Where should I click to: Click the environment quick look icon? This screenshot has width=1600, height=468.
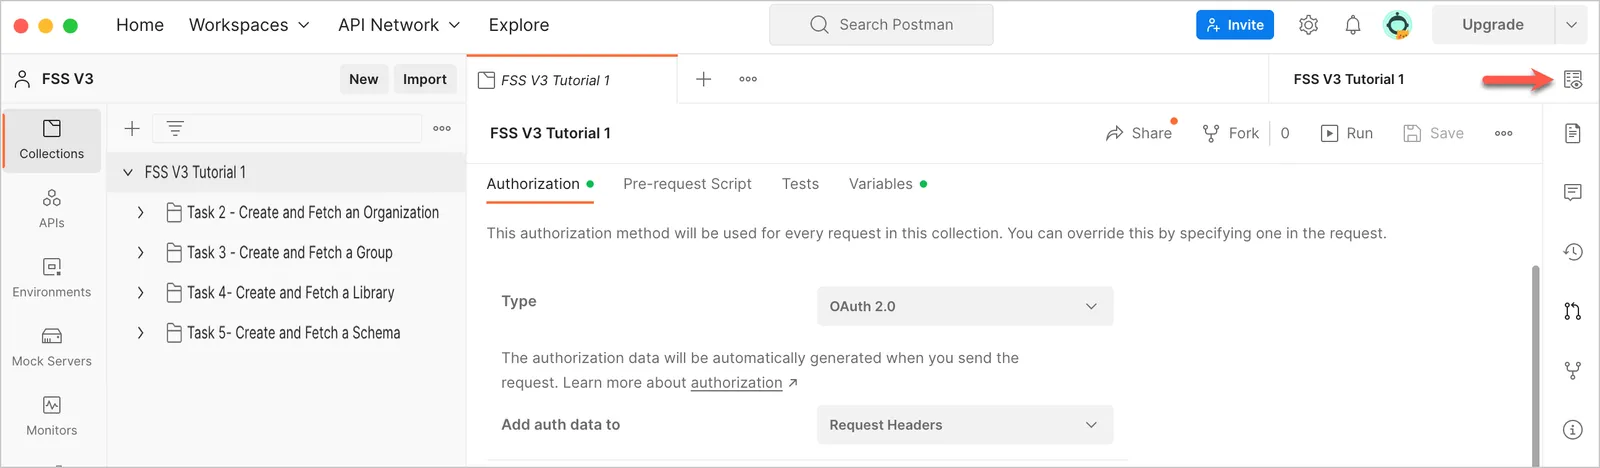(1573, 80)
